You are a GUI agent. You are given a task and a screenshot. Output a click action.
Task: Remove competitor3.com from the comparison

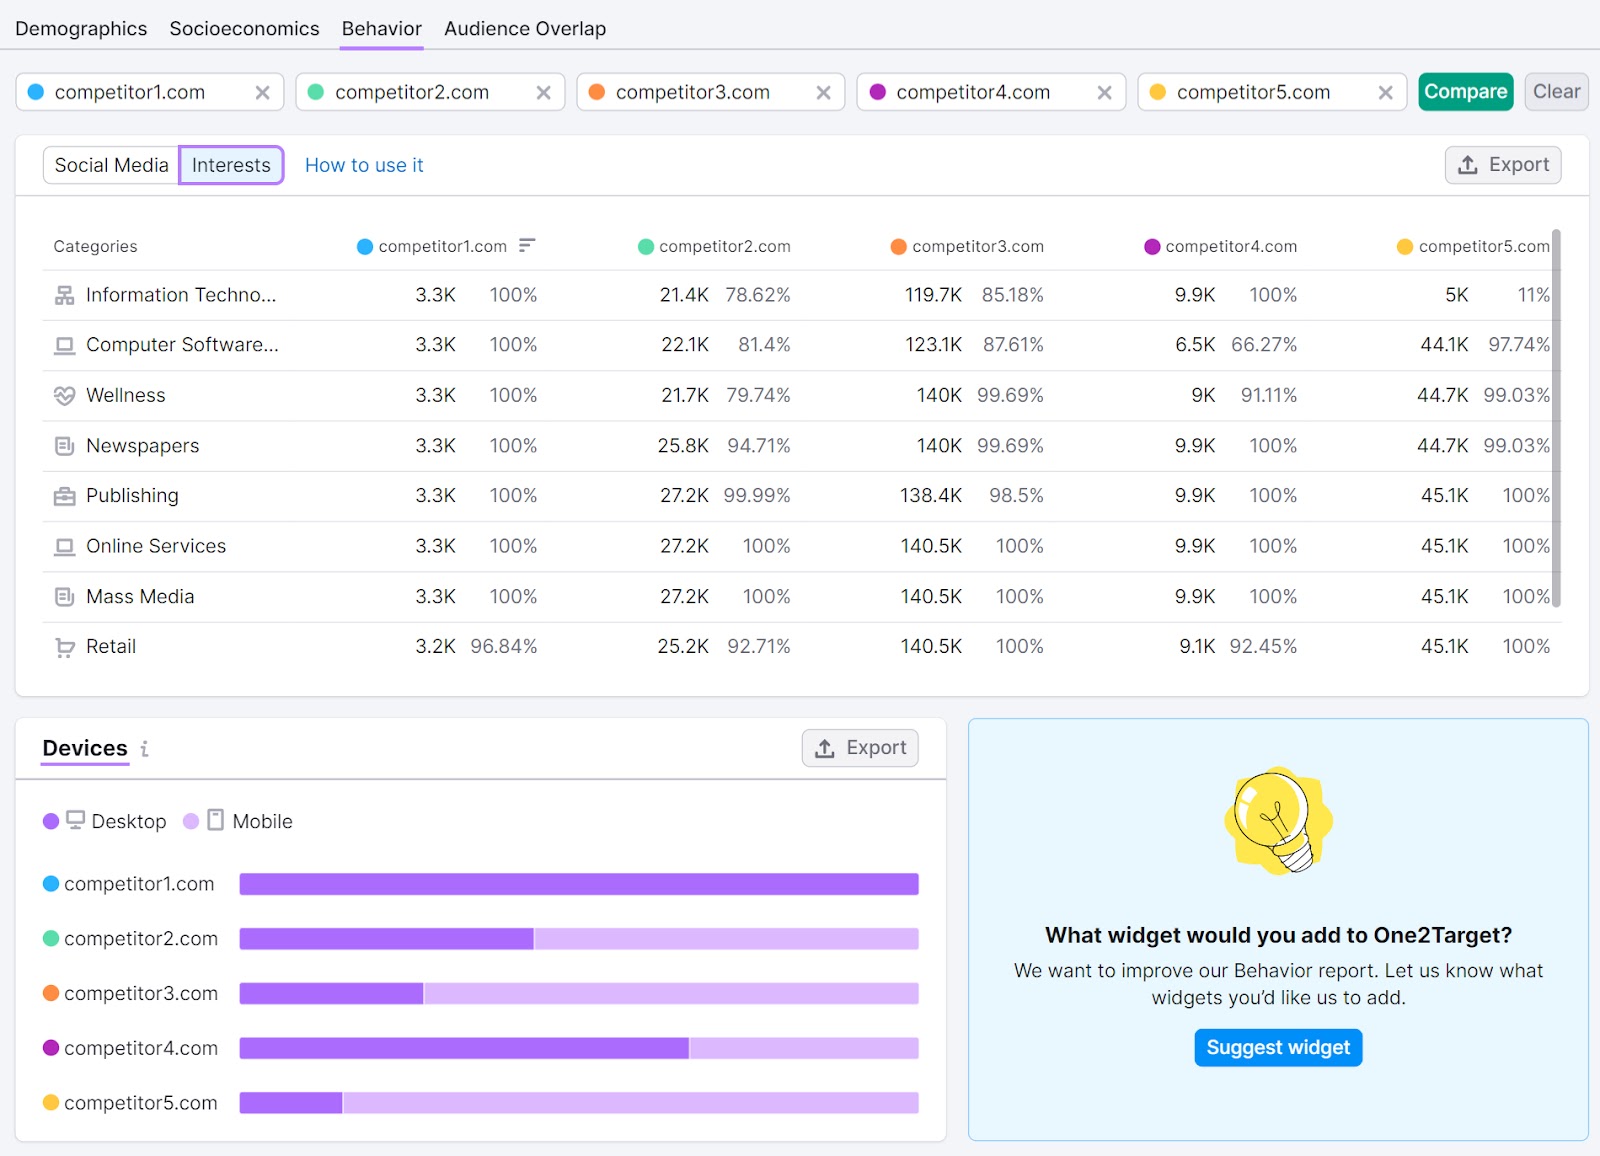pos(823,91)
